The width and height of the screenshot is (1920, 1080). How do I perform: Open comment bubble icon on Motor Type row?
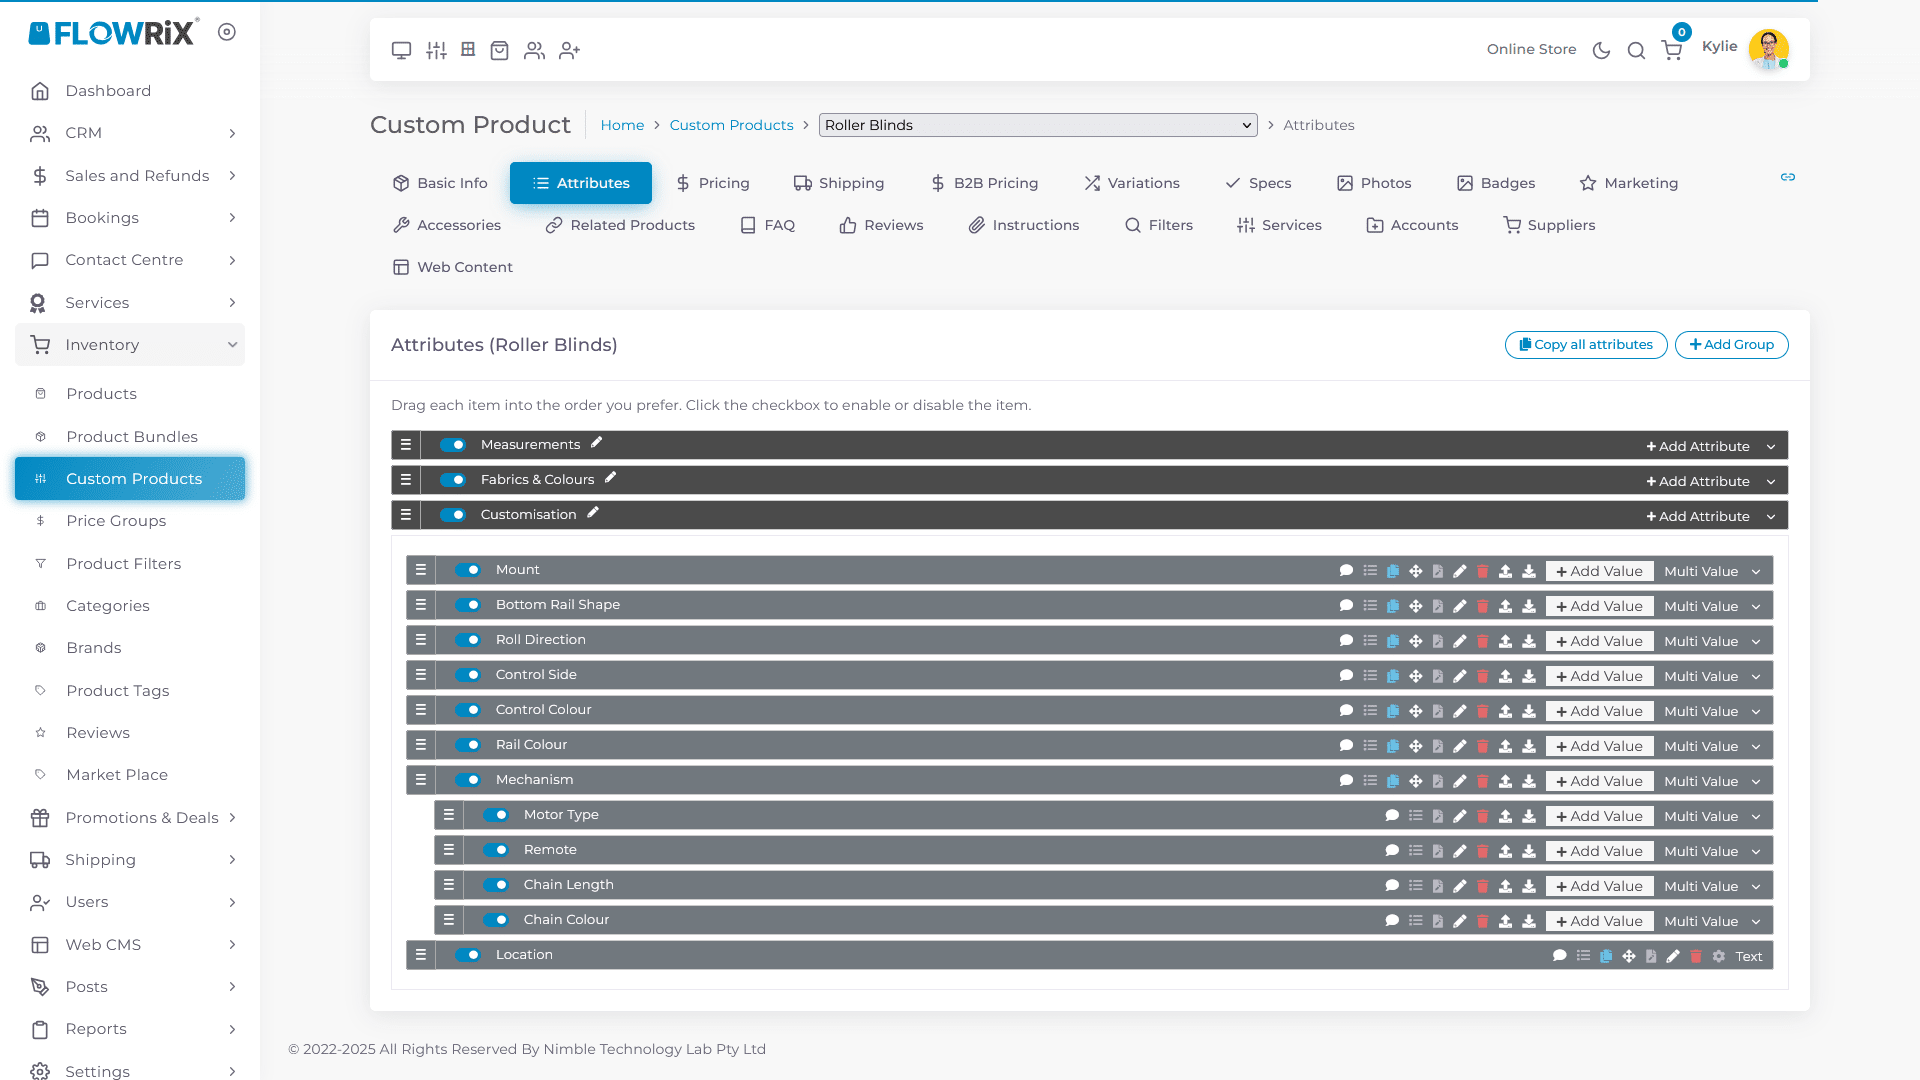point(1391,816)
